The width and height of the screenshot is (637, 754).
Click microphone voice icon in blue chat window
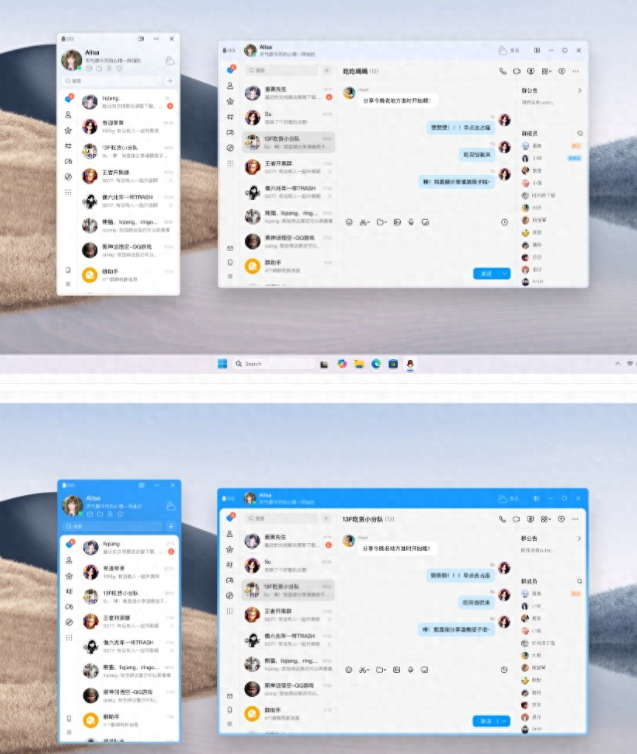click(411, 670)
